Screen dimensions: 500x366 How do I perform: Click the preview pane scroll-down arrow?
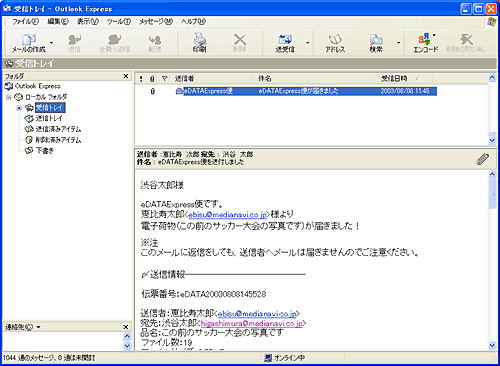tap(492, 345)
